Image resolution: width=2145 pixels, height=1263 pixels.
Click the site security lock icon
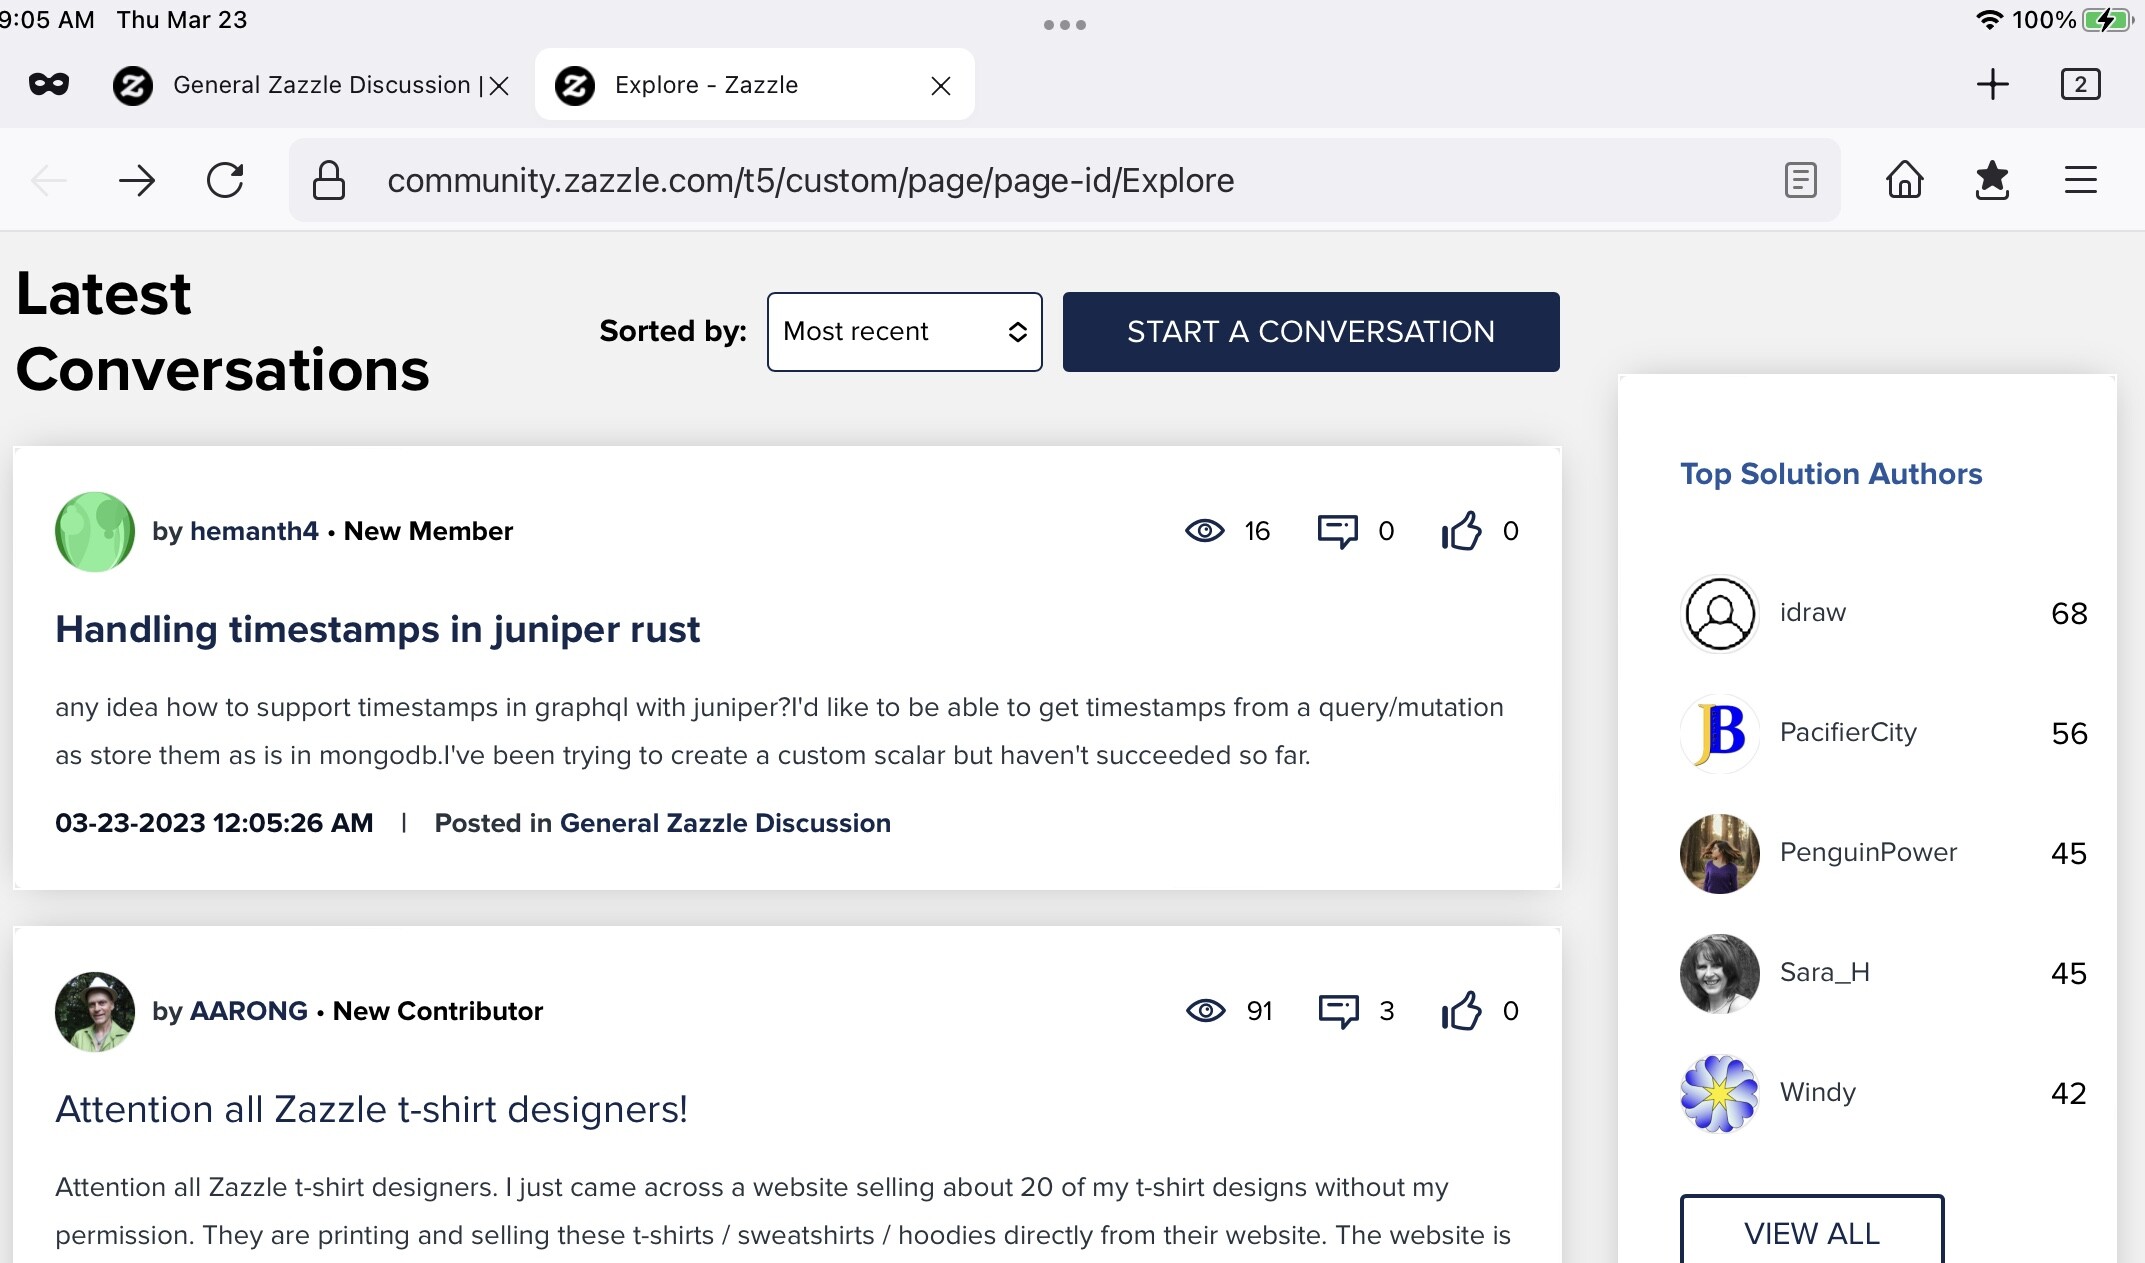(329, 180)
